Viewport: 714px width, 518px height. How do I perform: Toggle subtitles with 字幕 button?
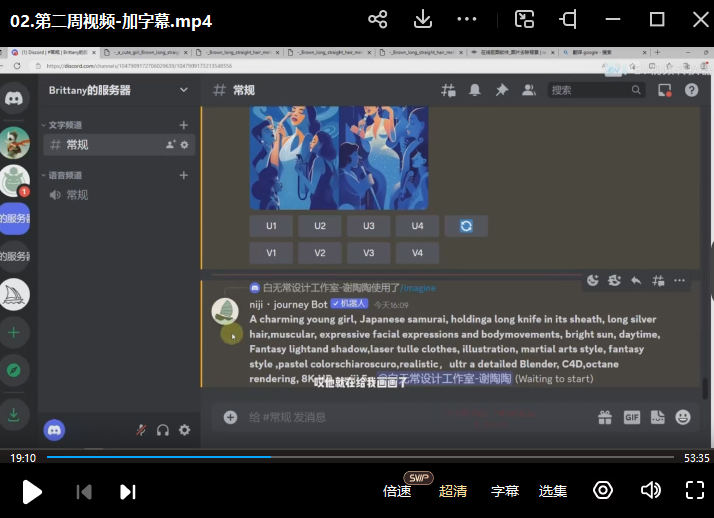(x=505, y=491)
